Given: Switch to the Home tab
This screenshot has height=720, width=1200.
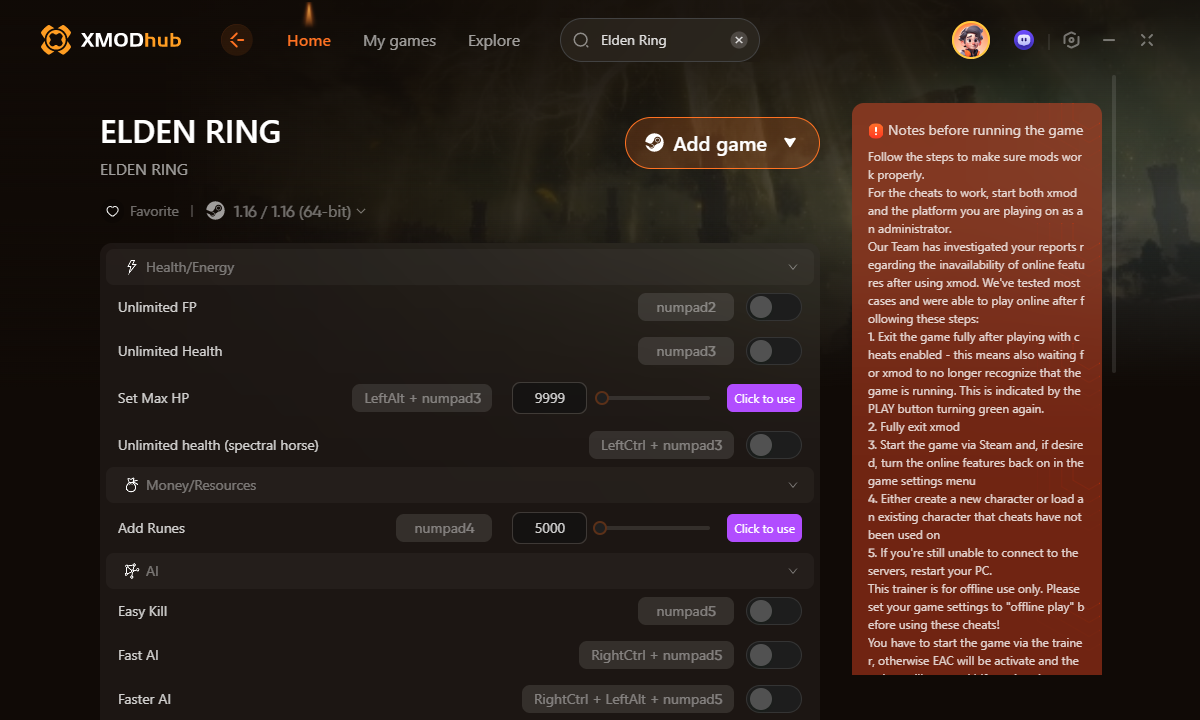Looking at the screenshot, I should click(x=309, y=41).
